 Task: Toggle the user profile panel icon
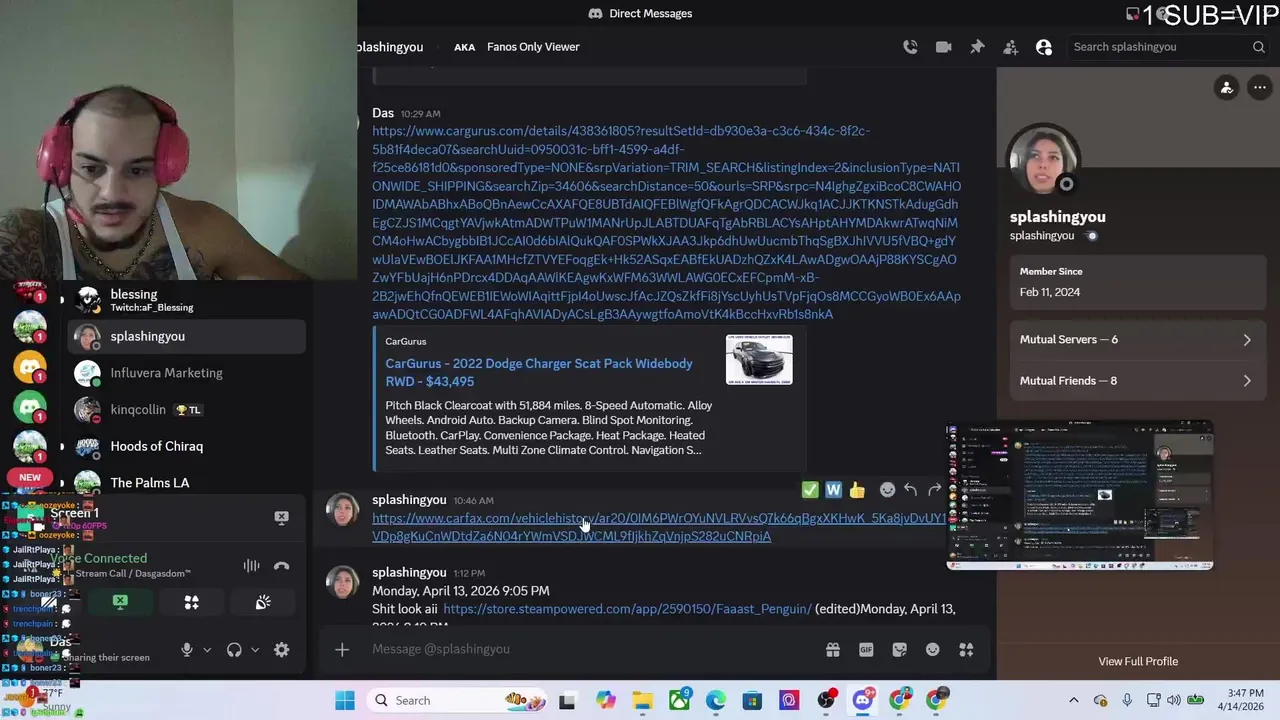point(1044,47)
